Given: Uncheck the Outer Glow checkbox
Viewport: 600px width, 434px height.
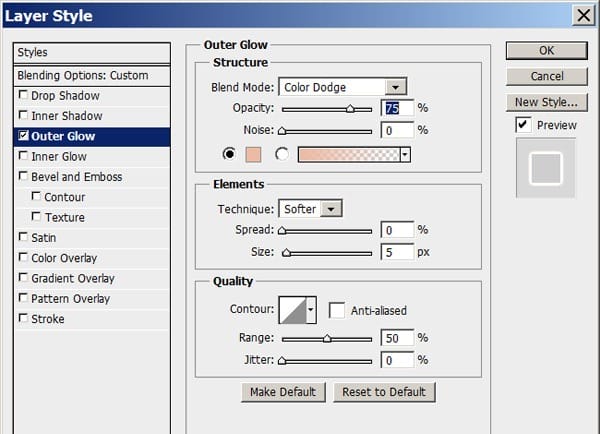Looking at the screenshot, I should [x=23, y=135].
